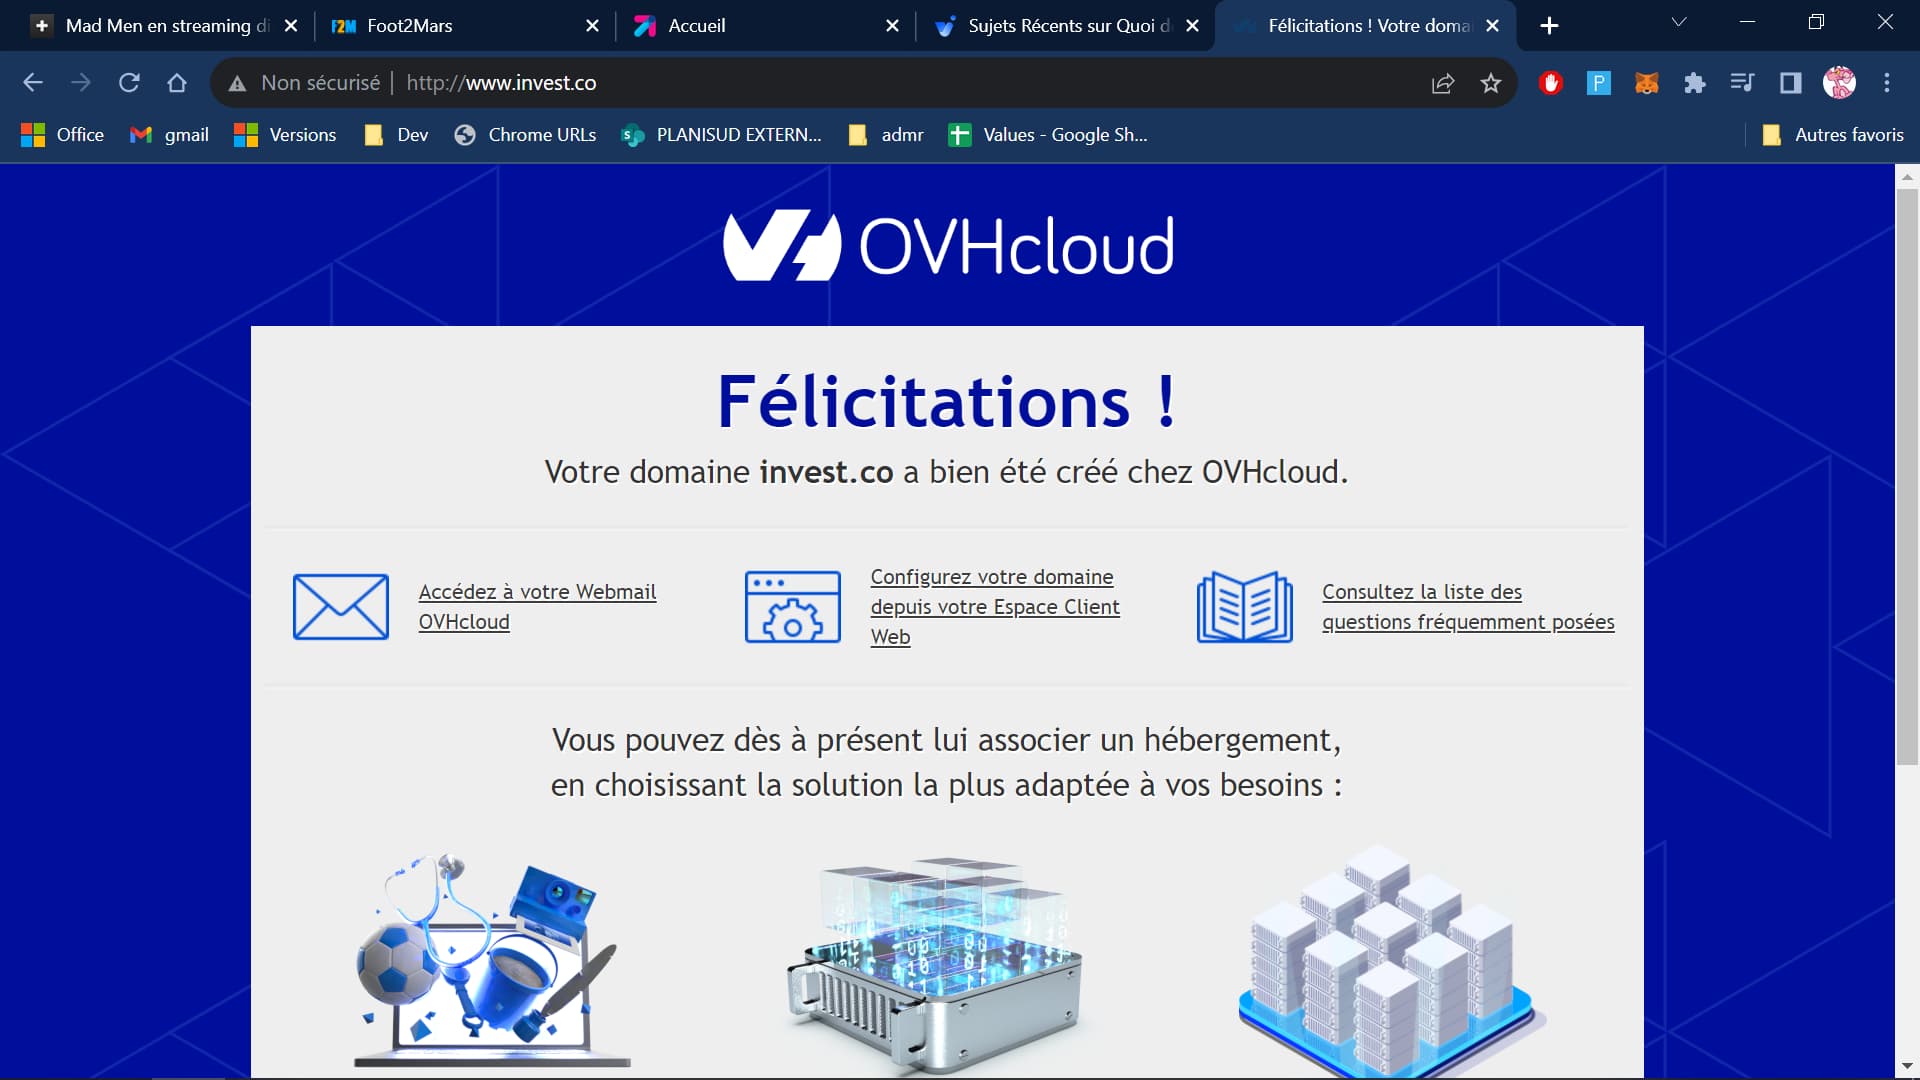Close the Félicitations tab
Viewport: 1920px width, 1080px height.
(1492, 26)
